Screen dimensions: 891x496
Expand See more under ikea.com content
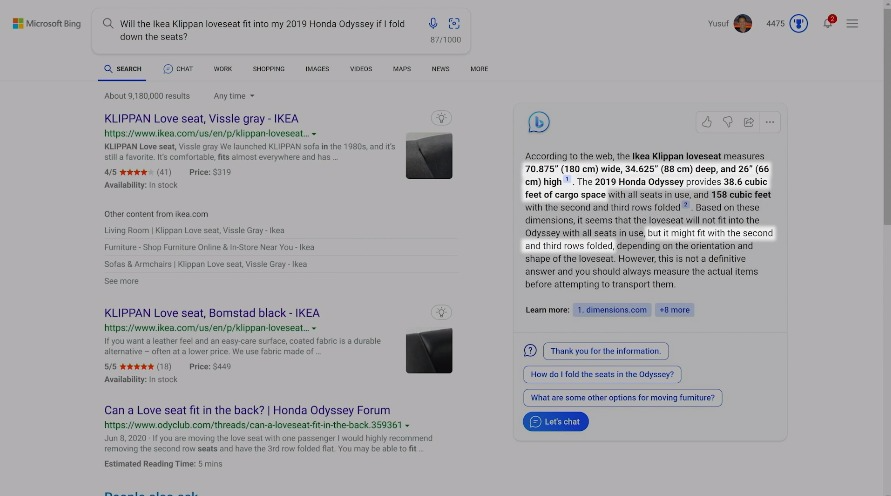click(x=121, y=281)
